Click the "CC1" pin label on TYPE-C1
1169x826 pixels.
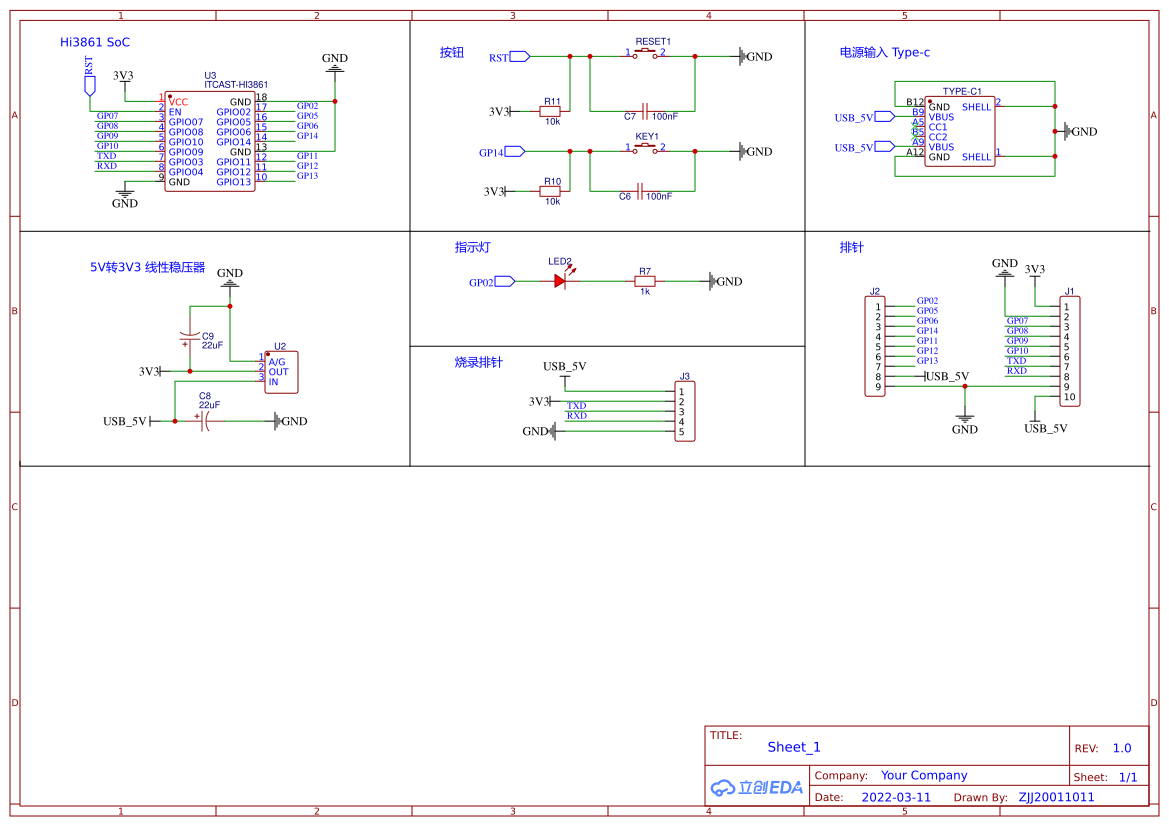click(x=938, y=127)
